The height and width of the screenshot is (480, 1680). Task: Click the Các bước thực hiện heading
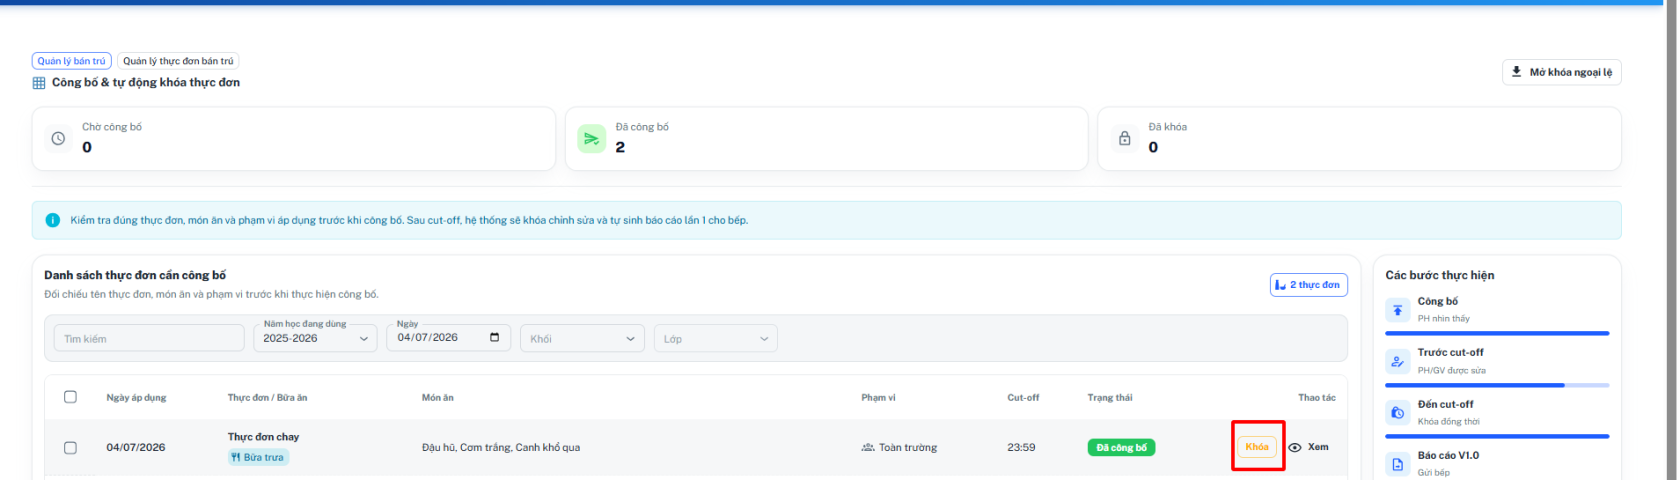(x=1440, y=275)
